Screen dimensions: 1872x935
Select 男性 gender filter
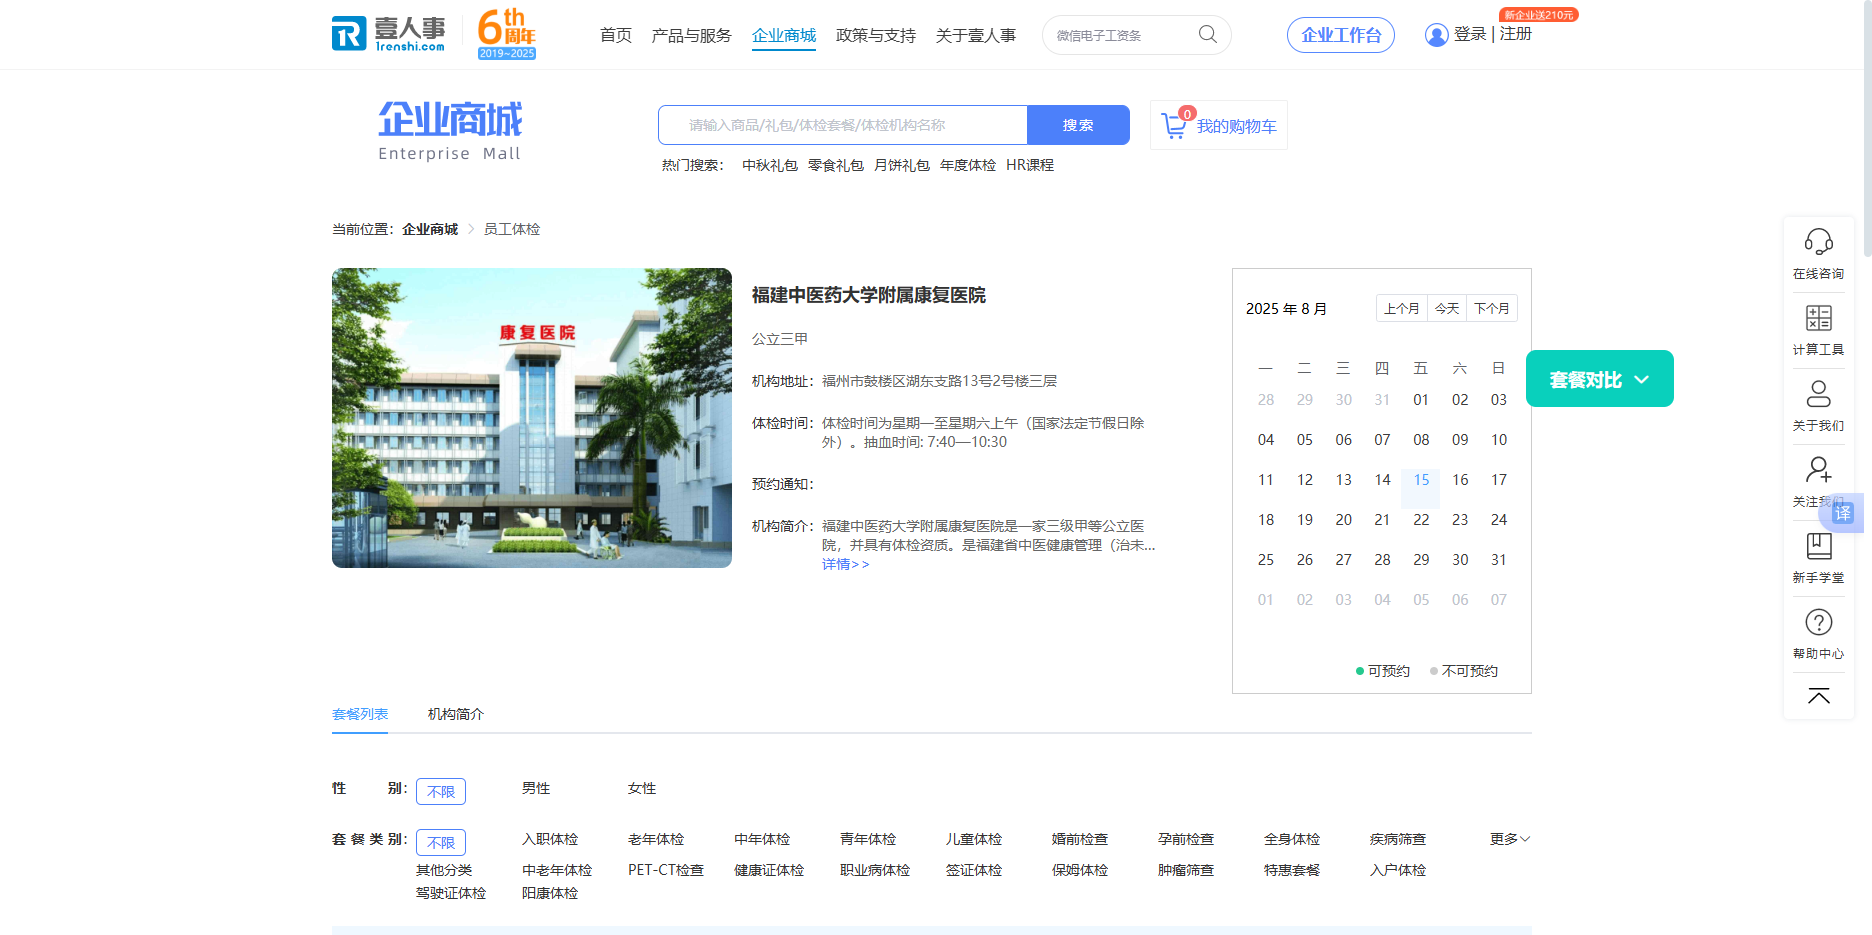(536, 788)
